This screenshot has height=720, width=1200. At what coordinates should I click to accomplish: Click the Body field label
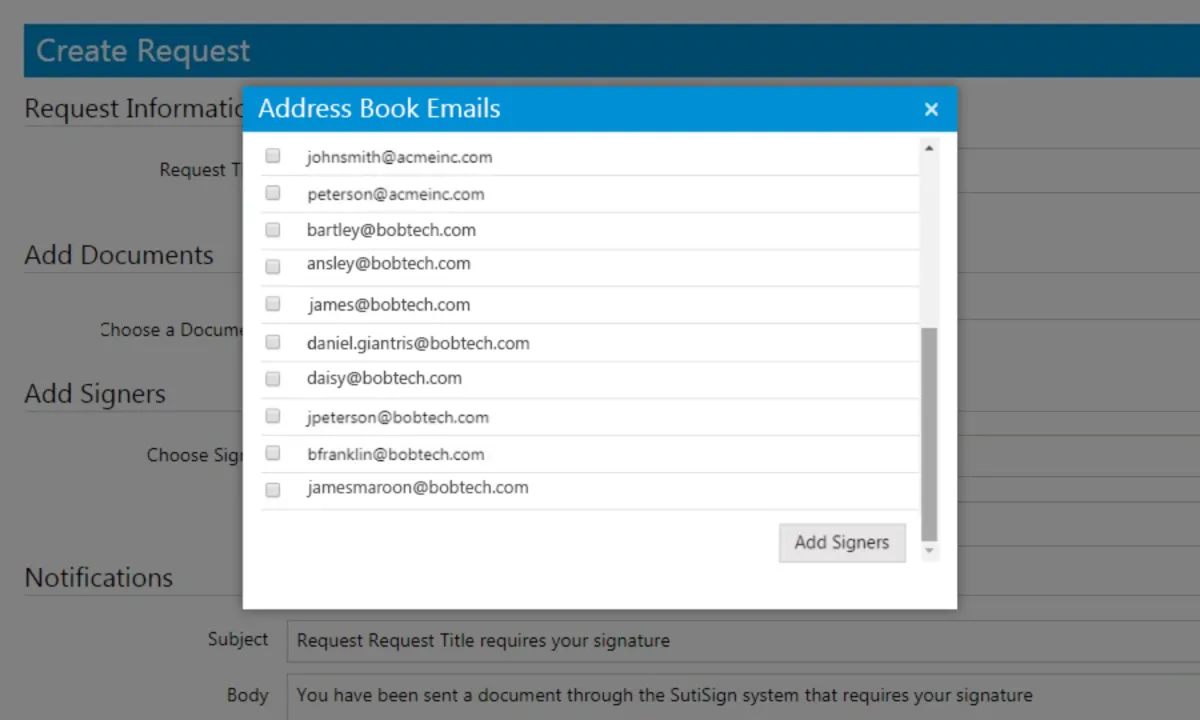pos(247,695)
